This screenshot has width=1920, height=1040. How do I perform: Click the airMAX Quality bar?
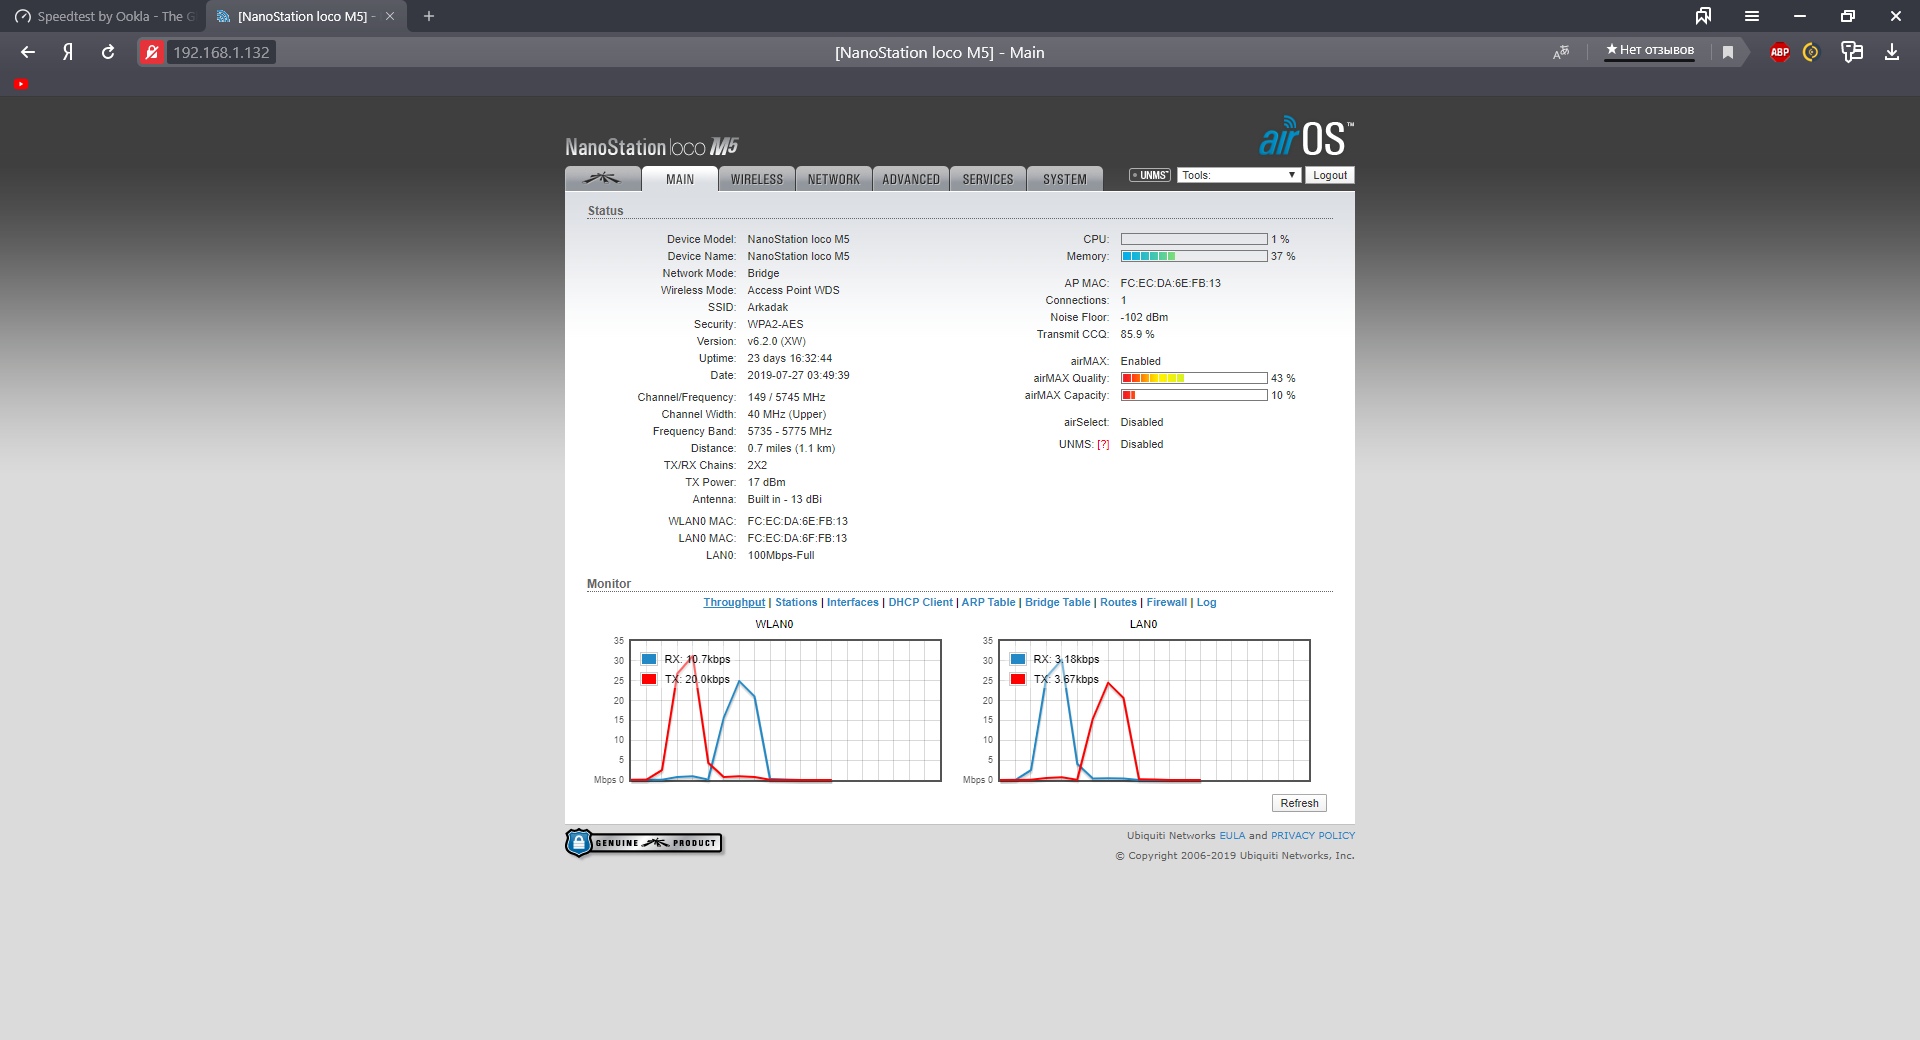1194,379
